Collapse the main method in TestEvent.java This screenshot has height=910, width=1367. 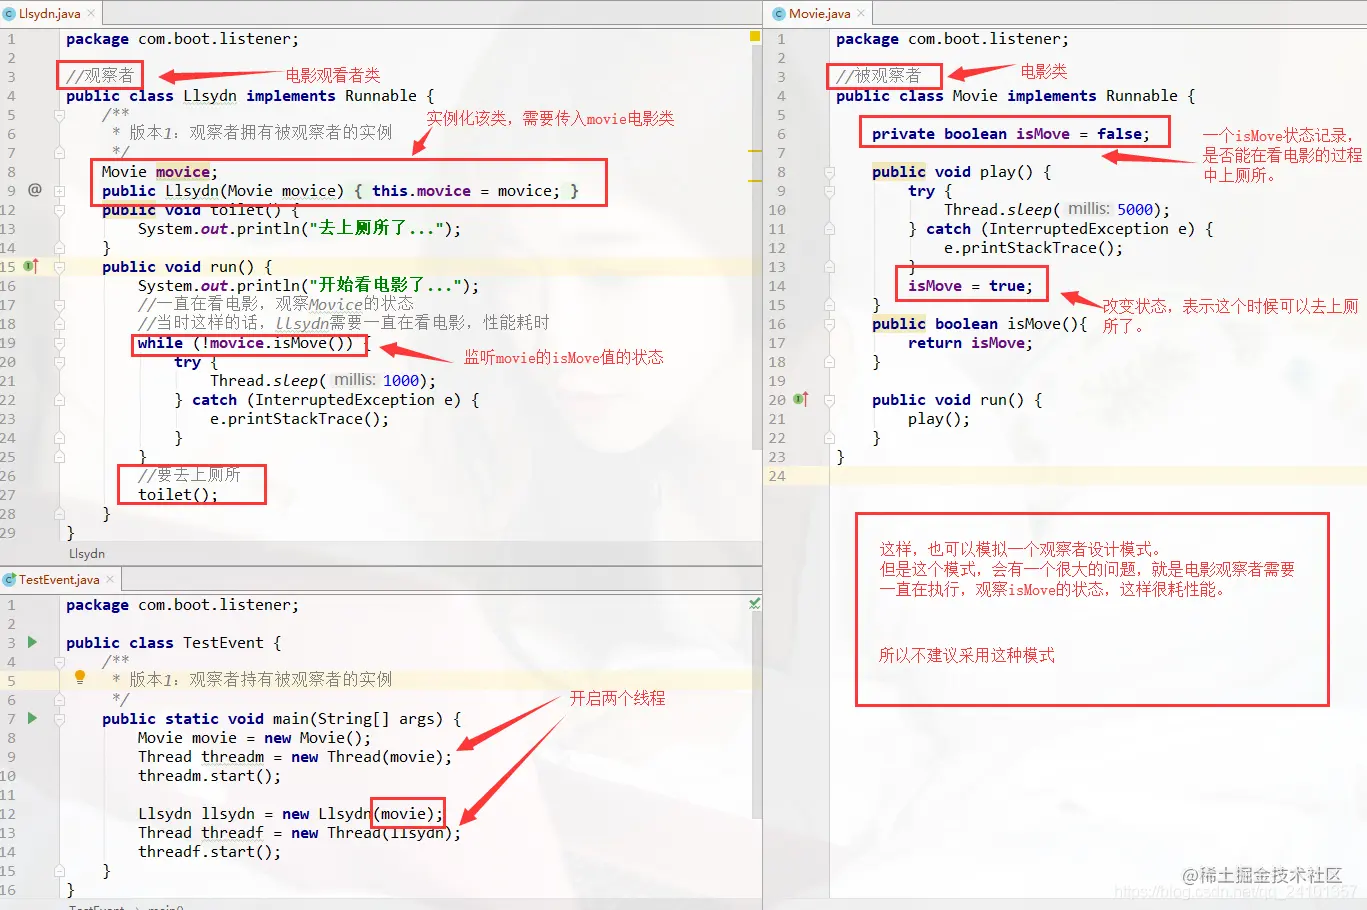click(59, 719)
